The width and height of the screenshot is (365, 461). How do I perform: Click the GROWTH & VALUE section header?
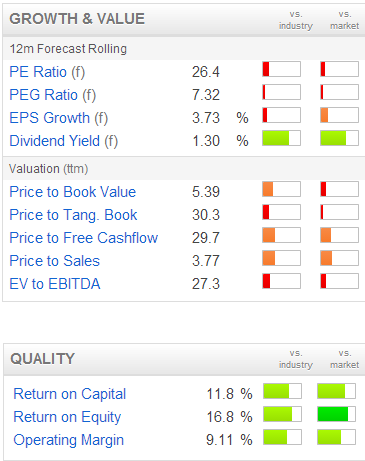[x=77, y=19]
